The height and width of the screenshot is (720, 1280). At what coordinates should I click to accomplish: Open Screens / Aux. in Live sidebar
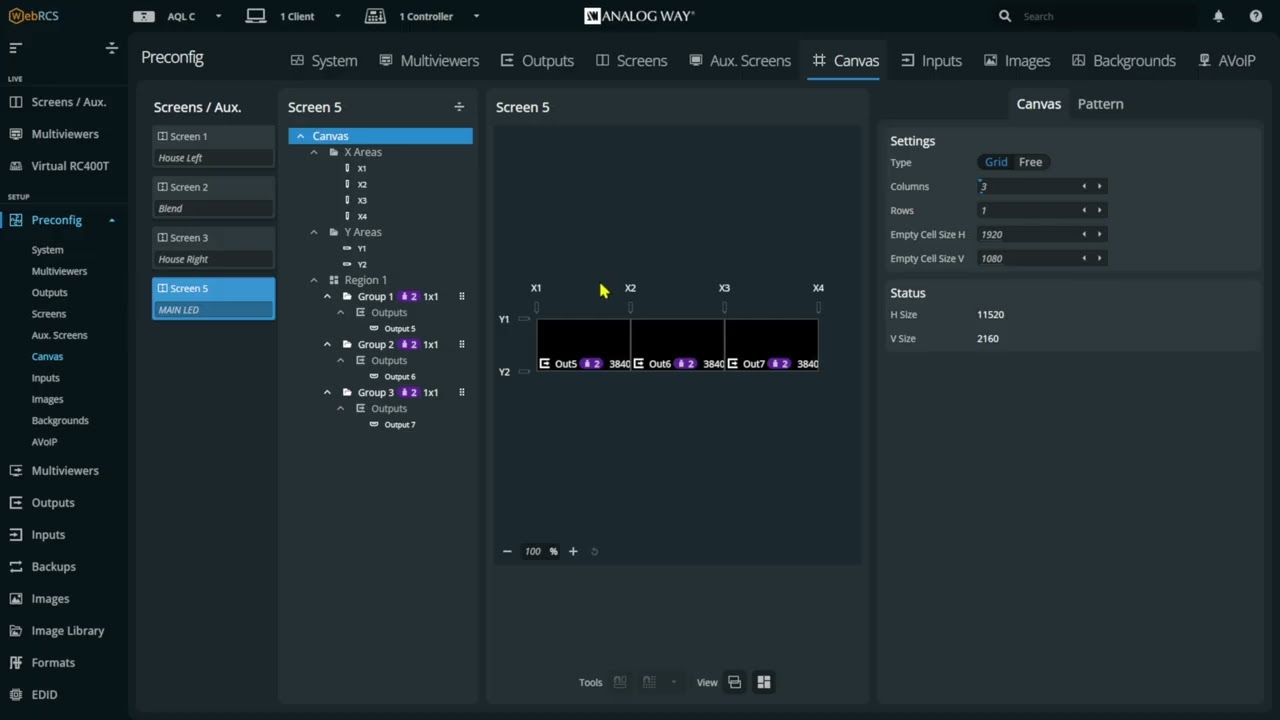click(x=68, y=102)
